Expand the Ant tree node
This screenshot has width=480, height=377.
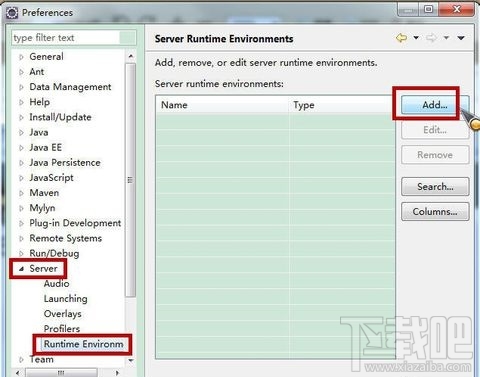coord(21,72)
